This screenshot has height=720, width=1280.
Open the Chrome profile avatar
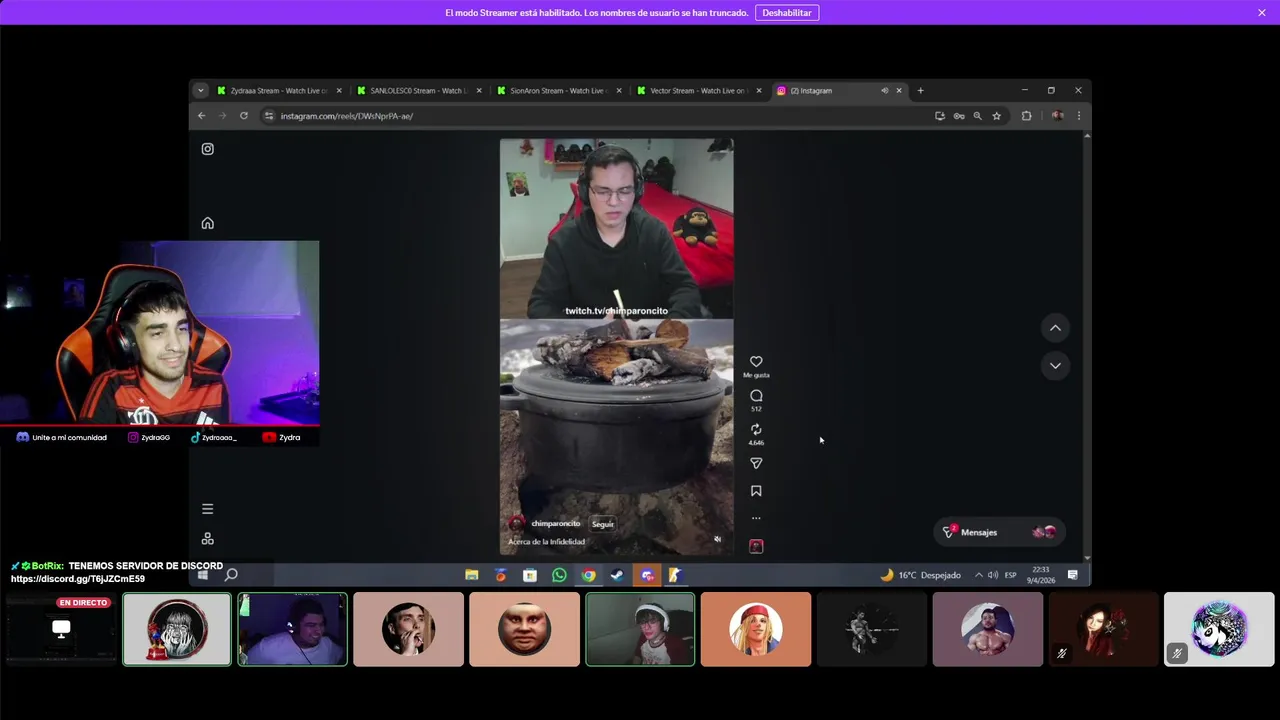pyautogui.click(x=1056, y=116)
